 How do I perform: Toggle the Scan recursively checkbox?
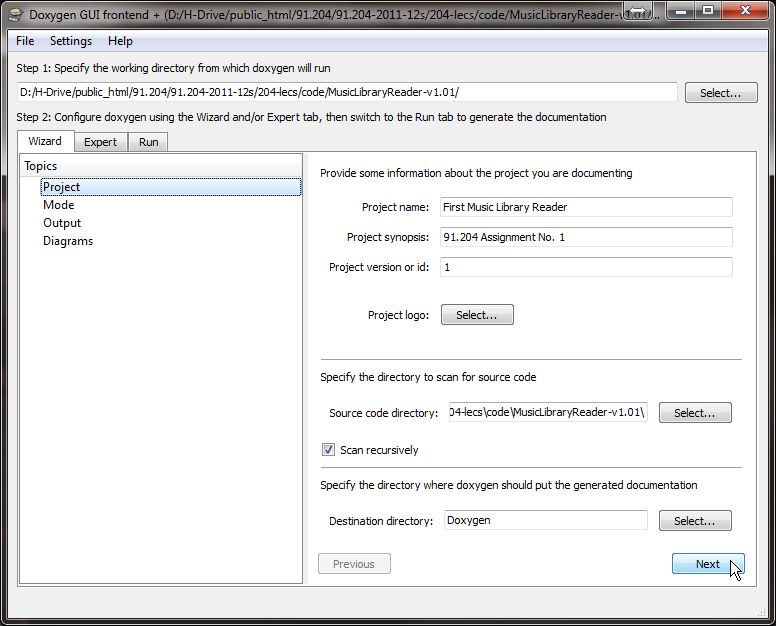[x=328, y=449]
